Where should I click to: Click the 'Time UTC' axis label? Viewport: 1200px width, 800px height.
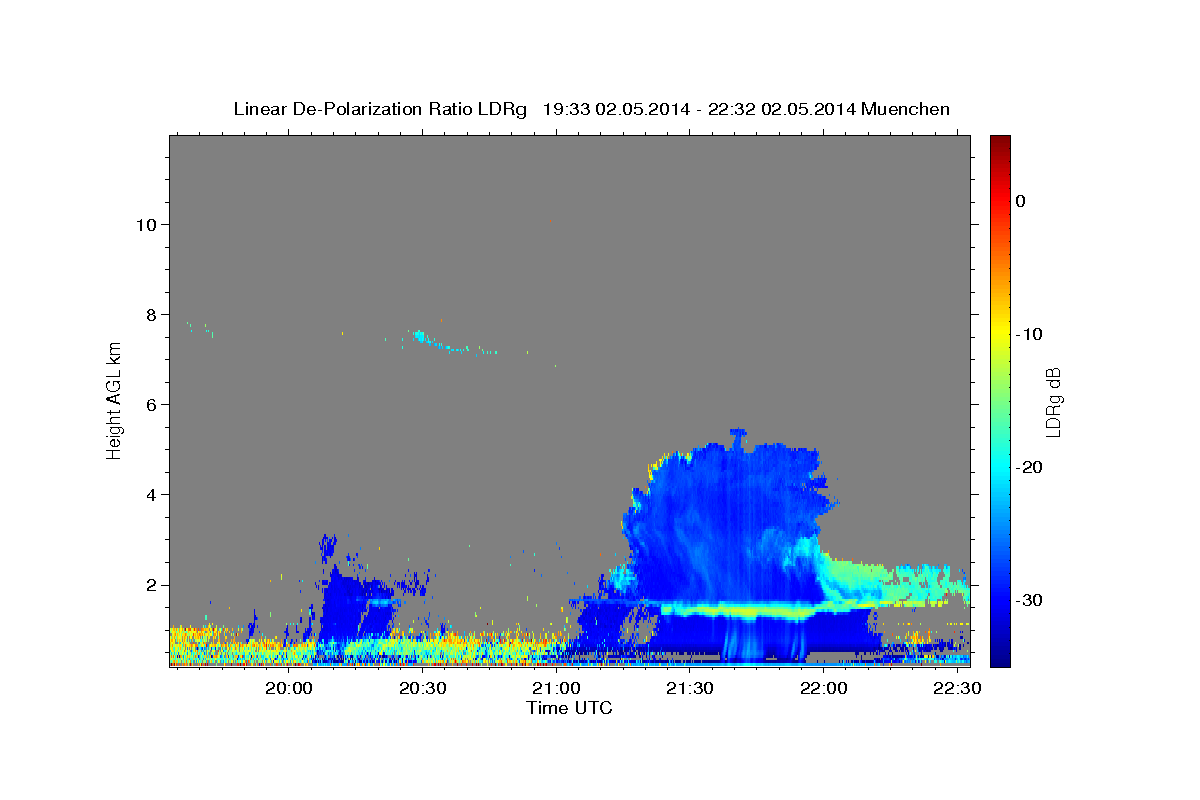[569, 708]
